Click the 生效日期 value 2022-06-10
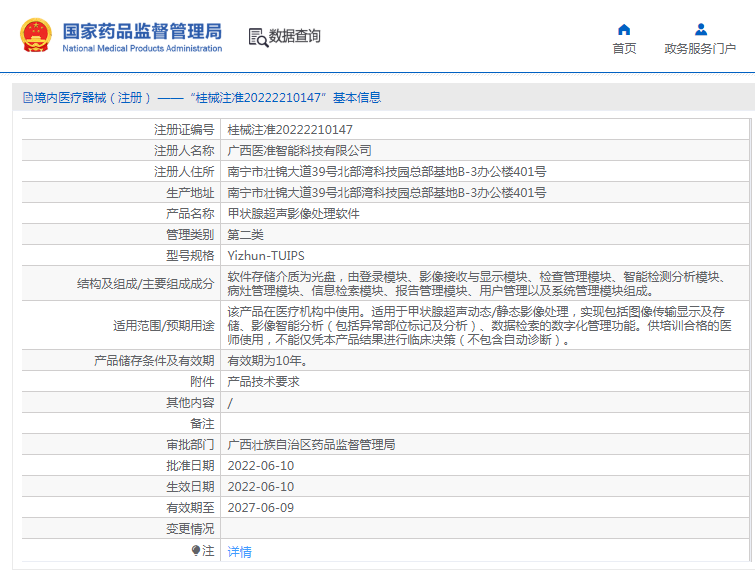This screenshot has height=570, width=755. pos(260,487)
